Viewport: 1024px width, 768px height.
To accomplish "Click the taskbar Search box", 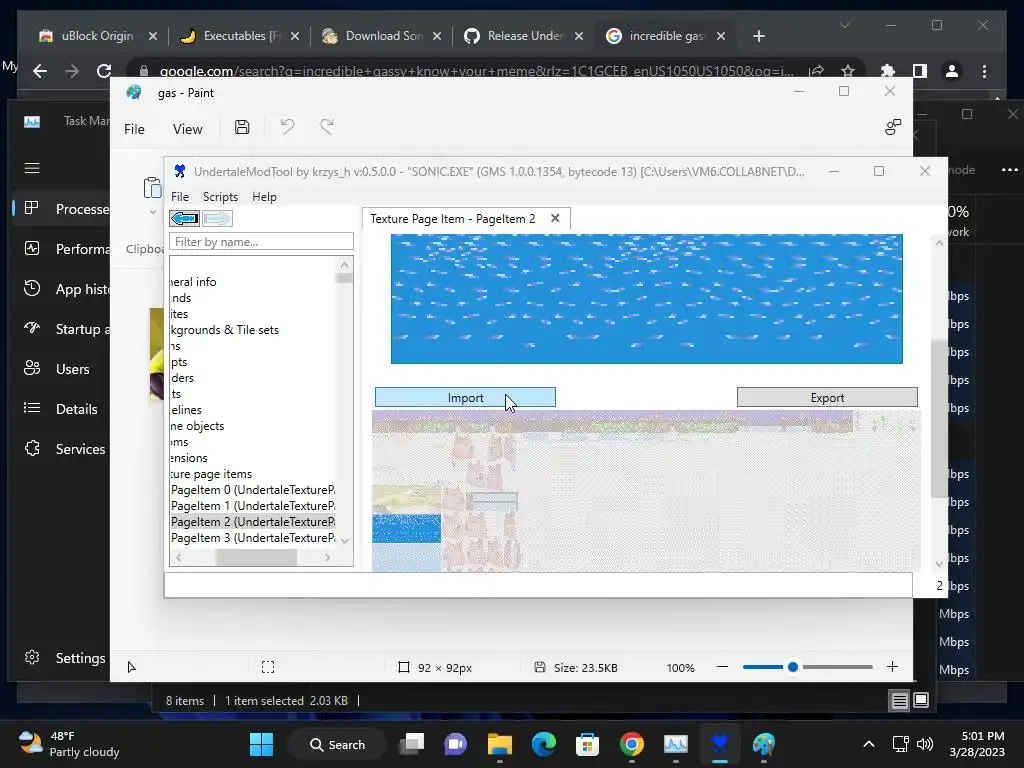I will coord(337,744).
